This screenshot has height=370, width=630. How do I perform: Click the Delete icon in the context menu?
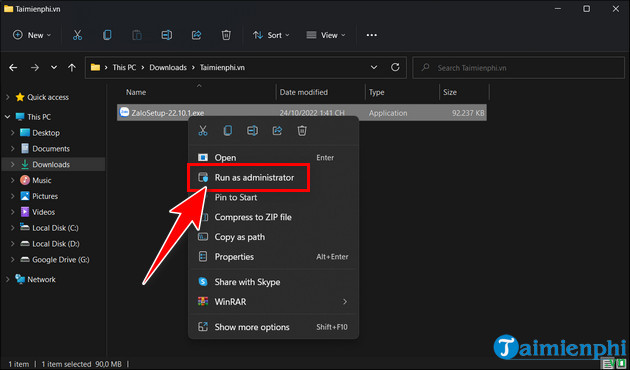[302, 131]
